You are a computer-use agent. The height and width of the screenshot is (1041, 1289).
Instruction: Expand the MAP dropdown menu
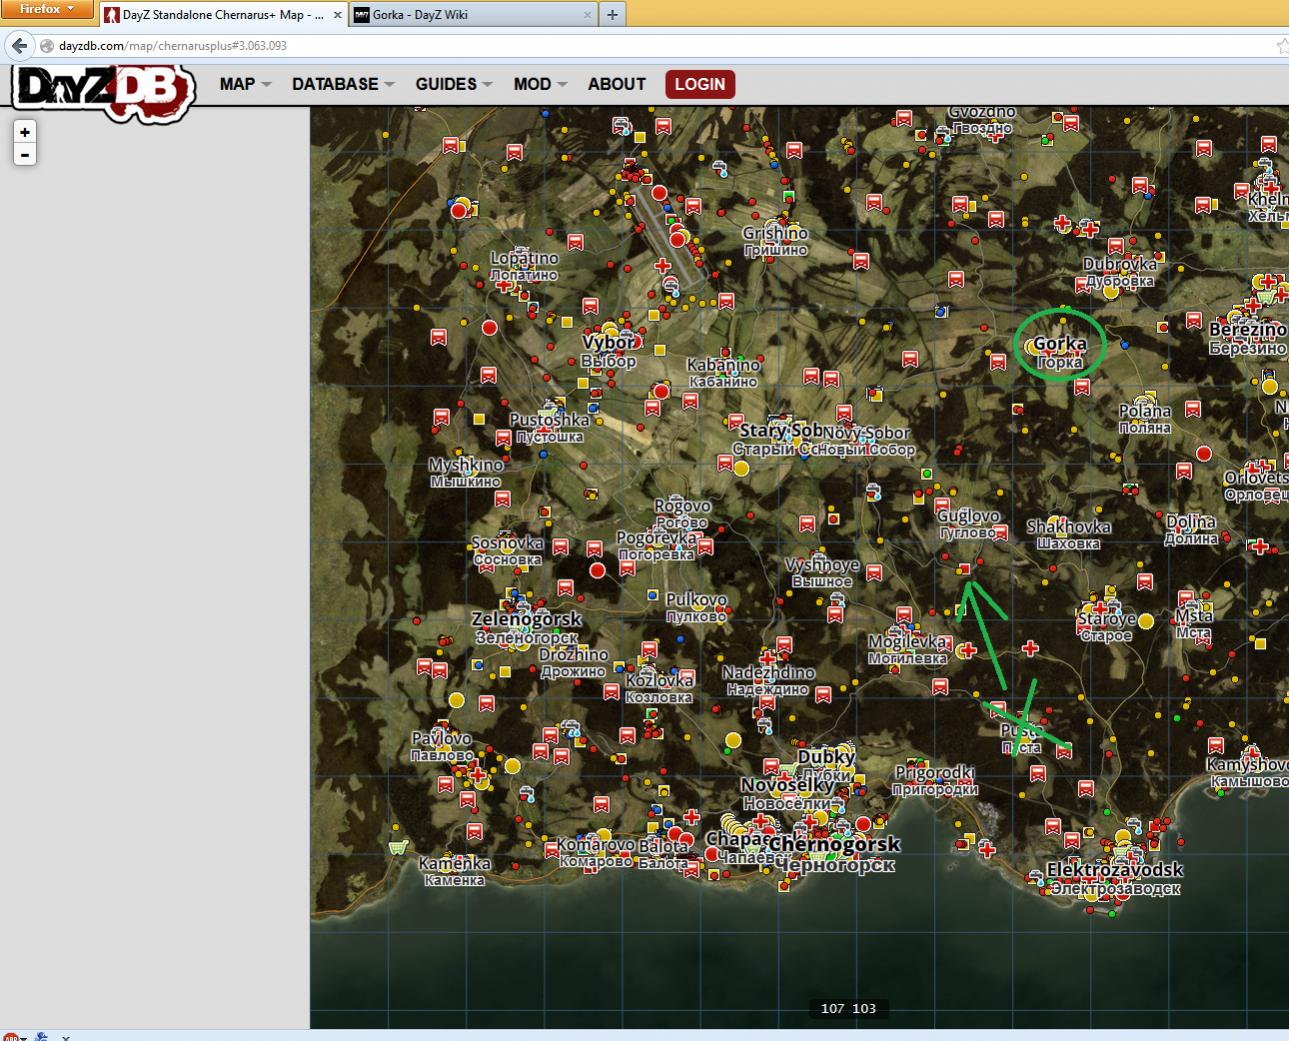245,84
